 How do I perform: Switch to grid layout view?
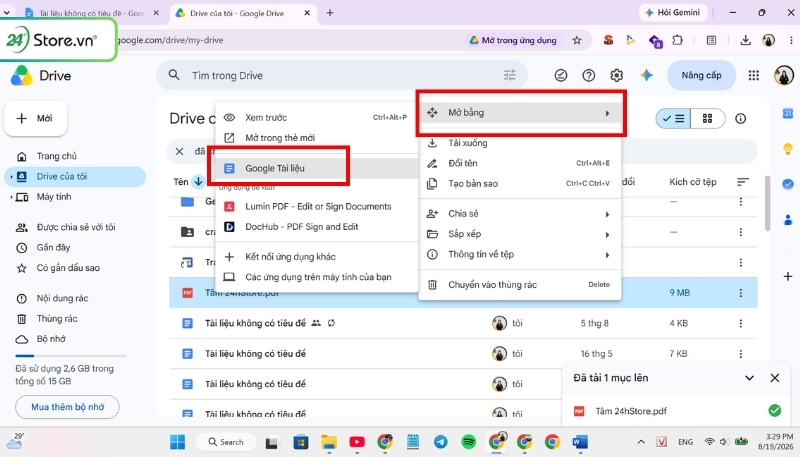click(708, 119)
